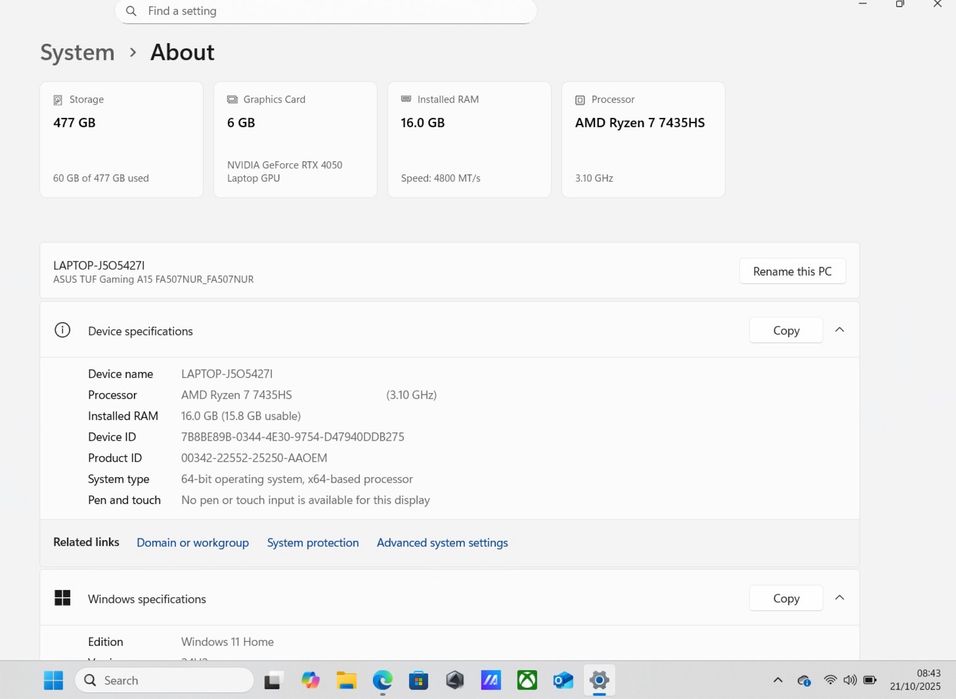956x699 pixels.
Task: Open Task View from the taskbar
Action: pyautogui.click(x=273, y=680)
